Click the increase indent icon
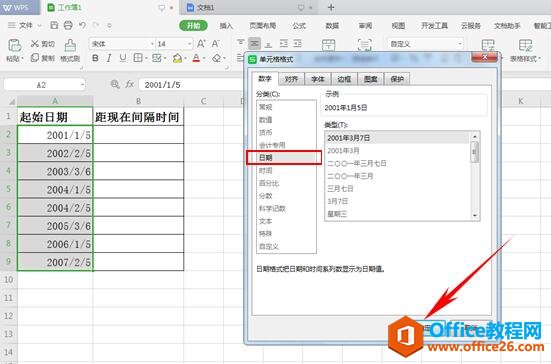 (298, 43)
